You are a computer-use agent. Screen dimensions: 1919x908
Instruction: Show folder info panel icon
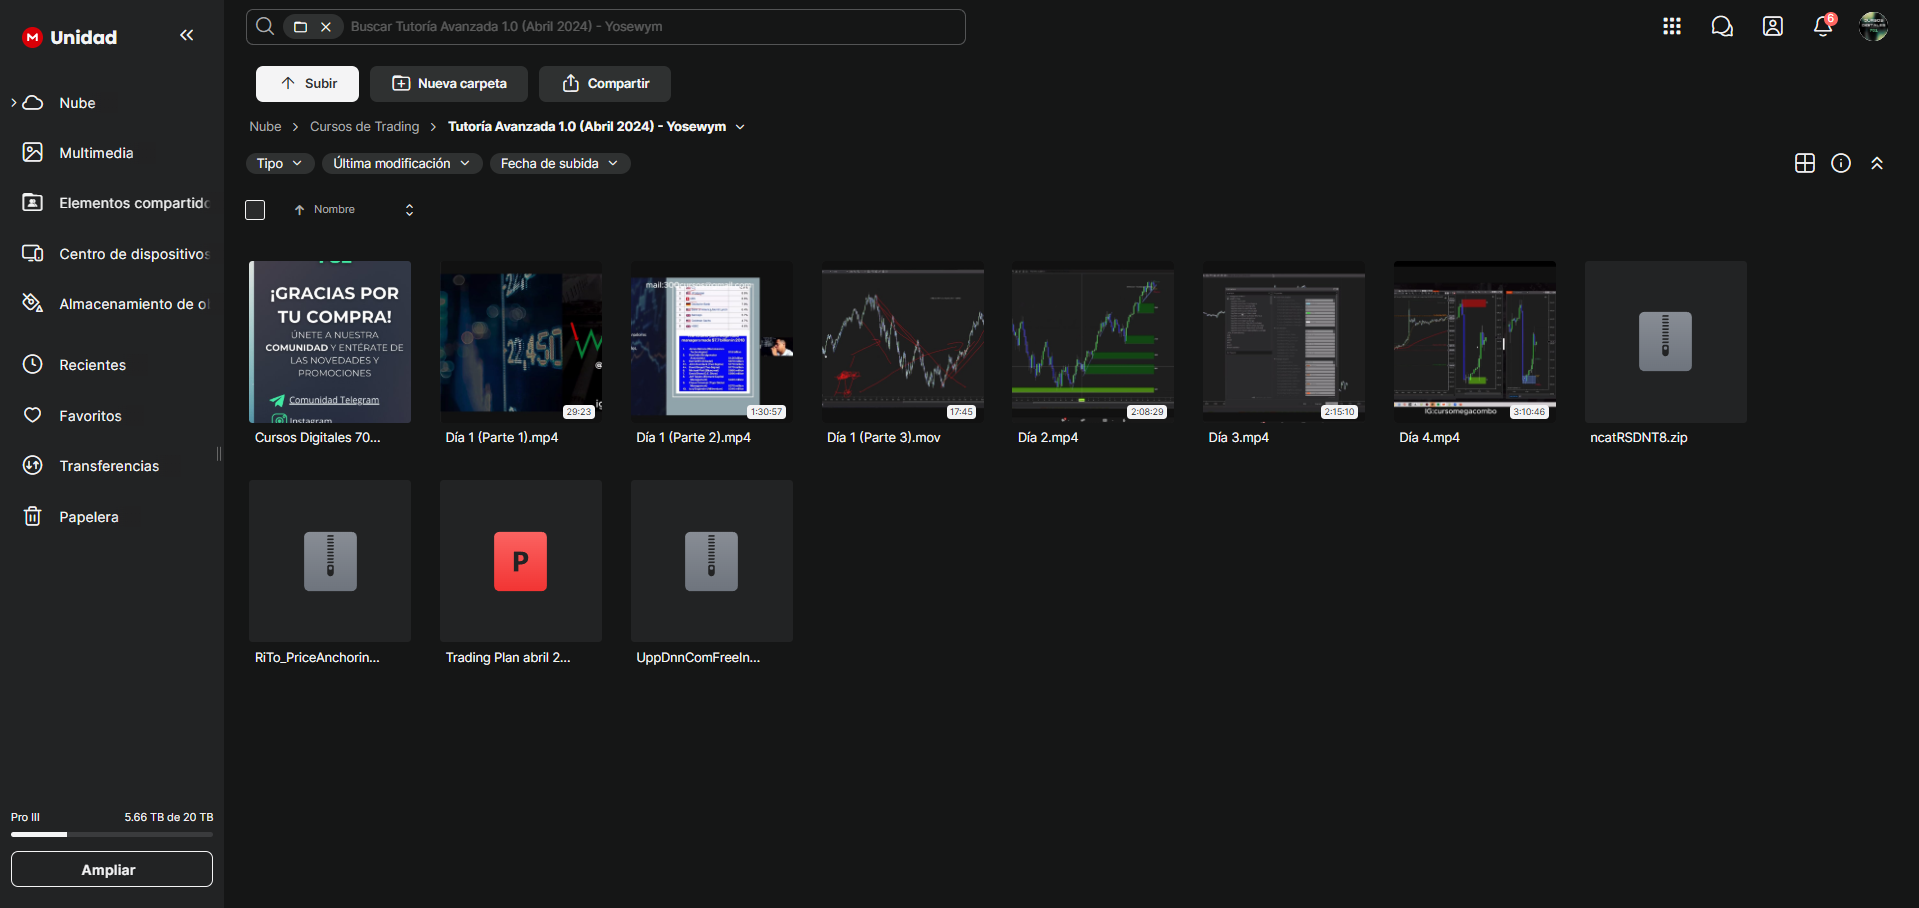click(1840, 164)
